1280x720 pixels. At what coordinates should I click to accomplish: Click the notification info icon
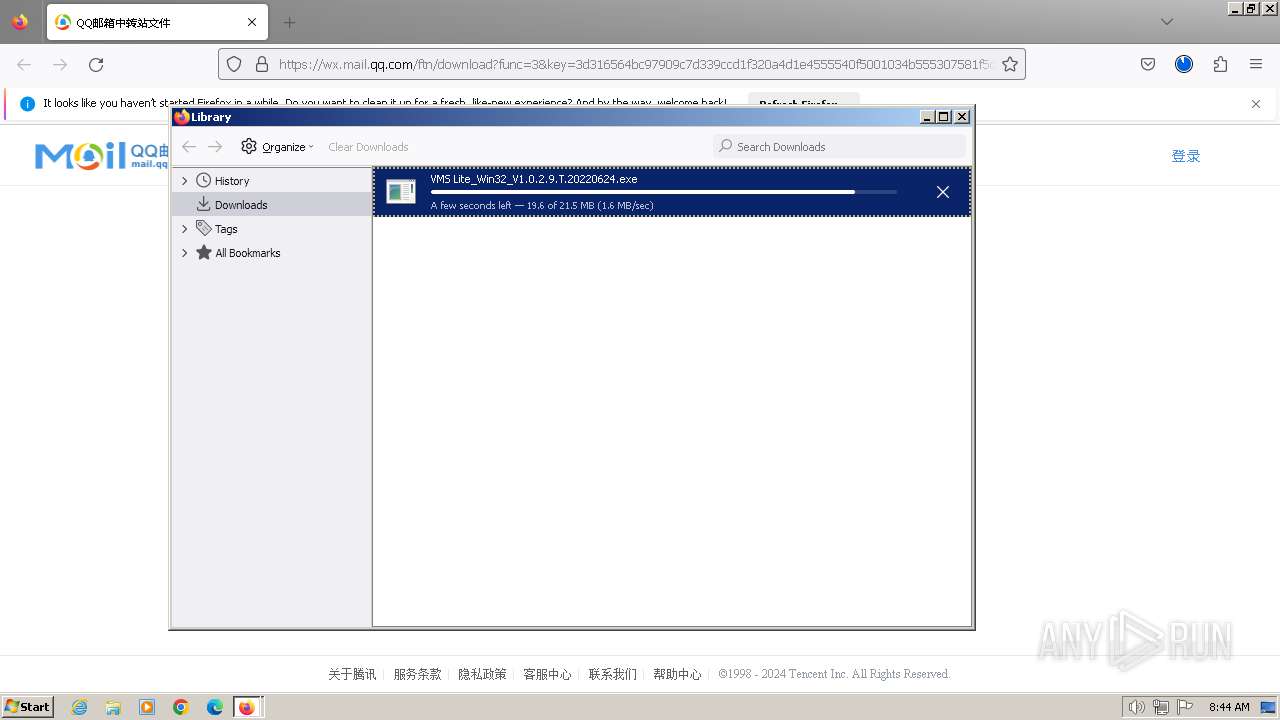coord(27,103)
